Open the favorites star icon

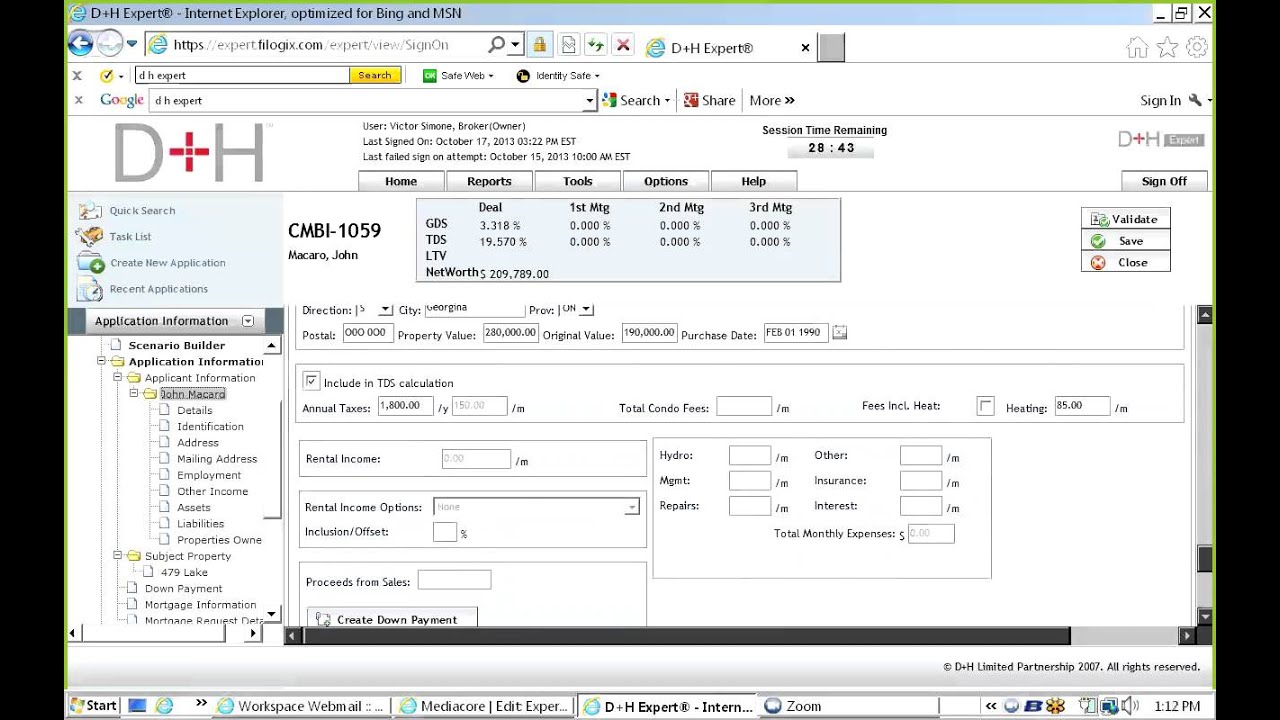1167,47
